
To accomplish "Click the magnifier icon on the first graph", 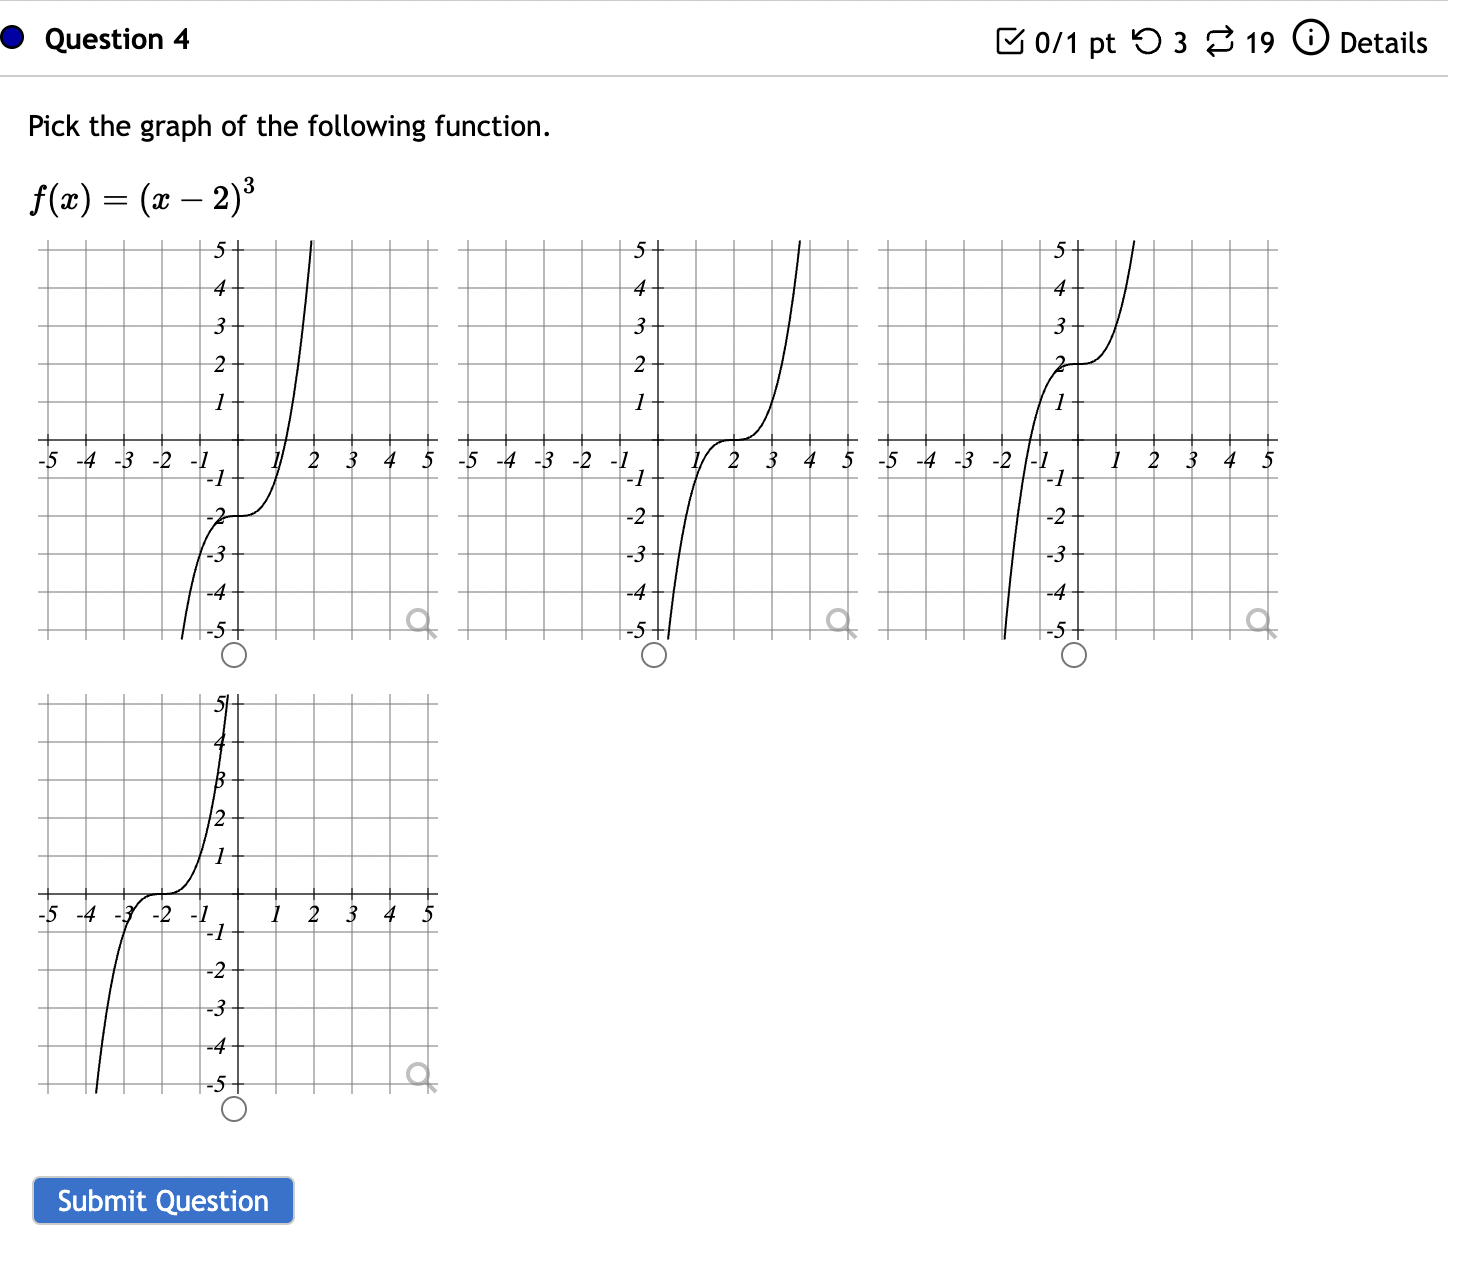I will coord(419,620).
